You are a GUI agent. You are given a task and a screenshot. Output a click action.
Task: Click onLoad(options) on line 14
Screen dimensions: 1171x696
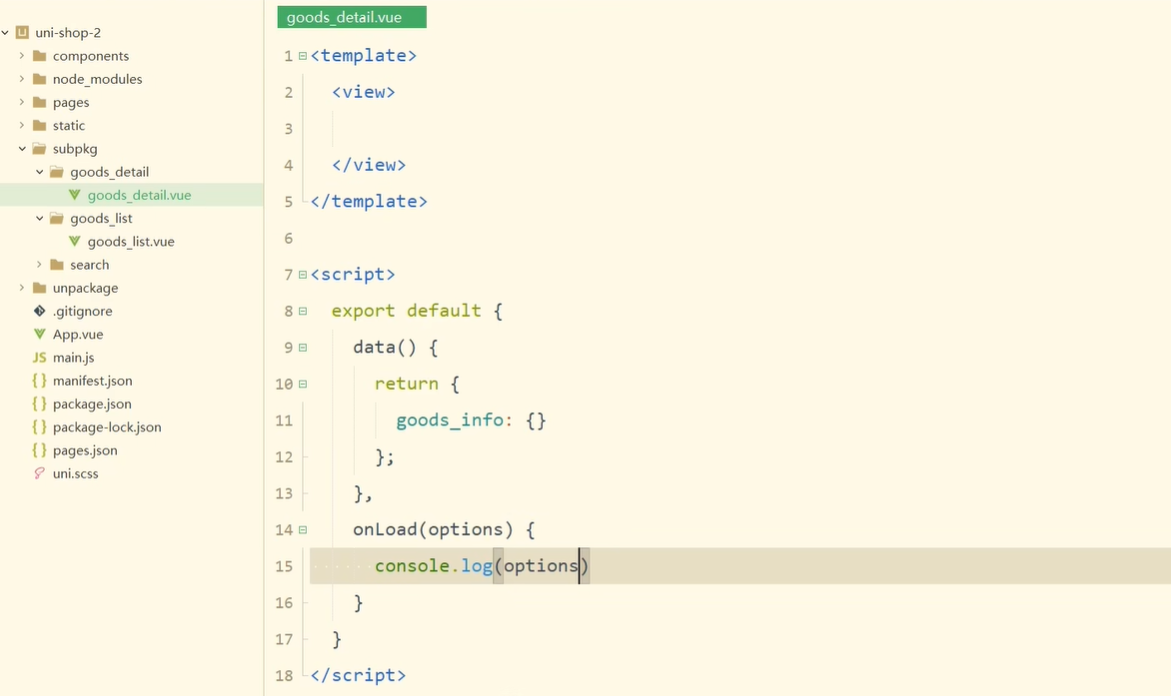click(x=433, y=530)
